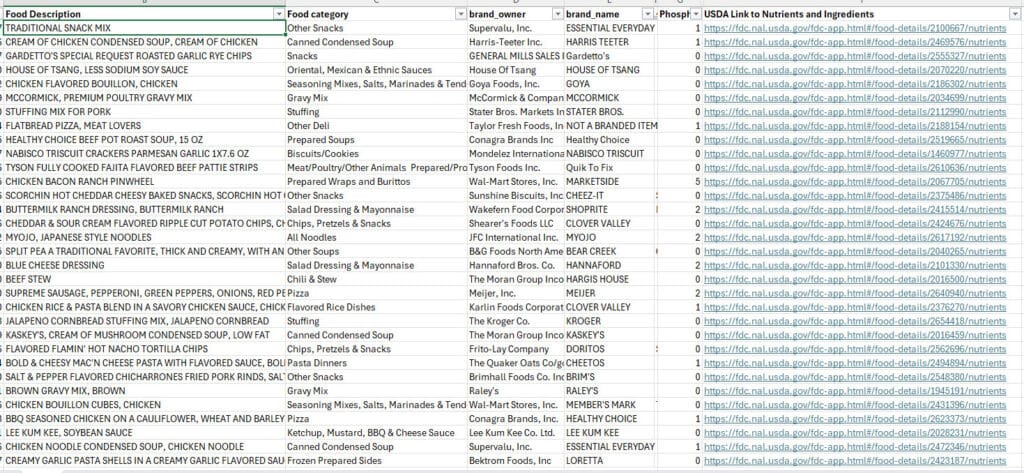
Task: Select the TRADITIONAL SNACK MIX cell
Action: (144, 28)
